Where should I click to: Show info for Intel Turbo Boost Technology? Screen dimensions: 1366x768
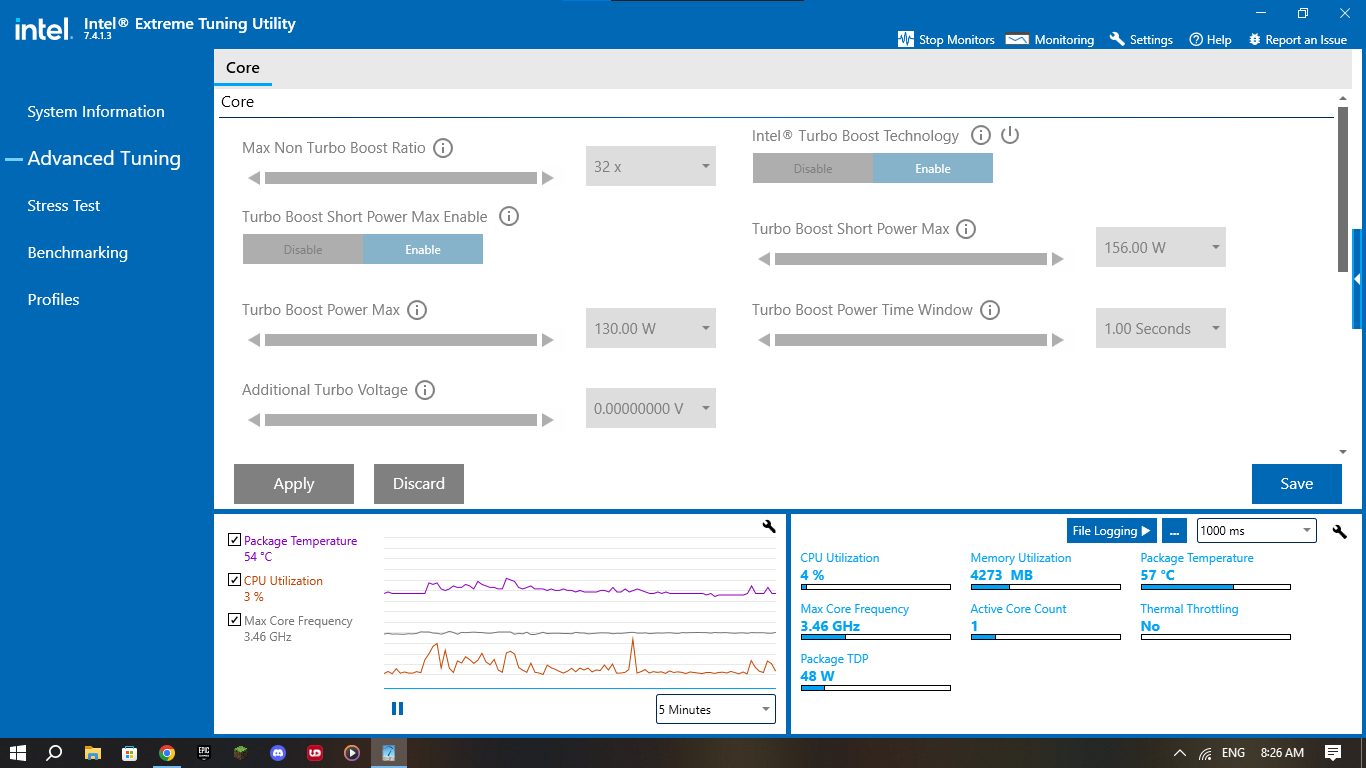coord(981,135)
